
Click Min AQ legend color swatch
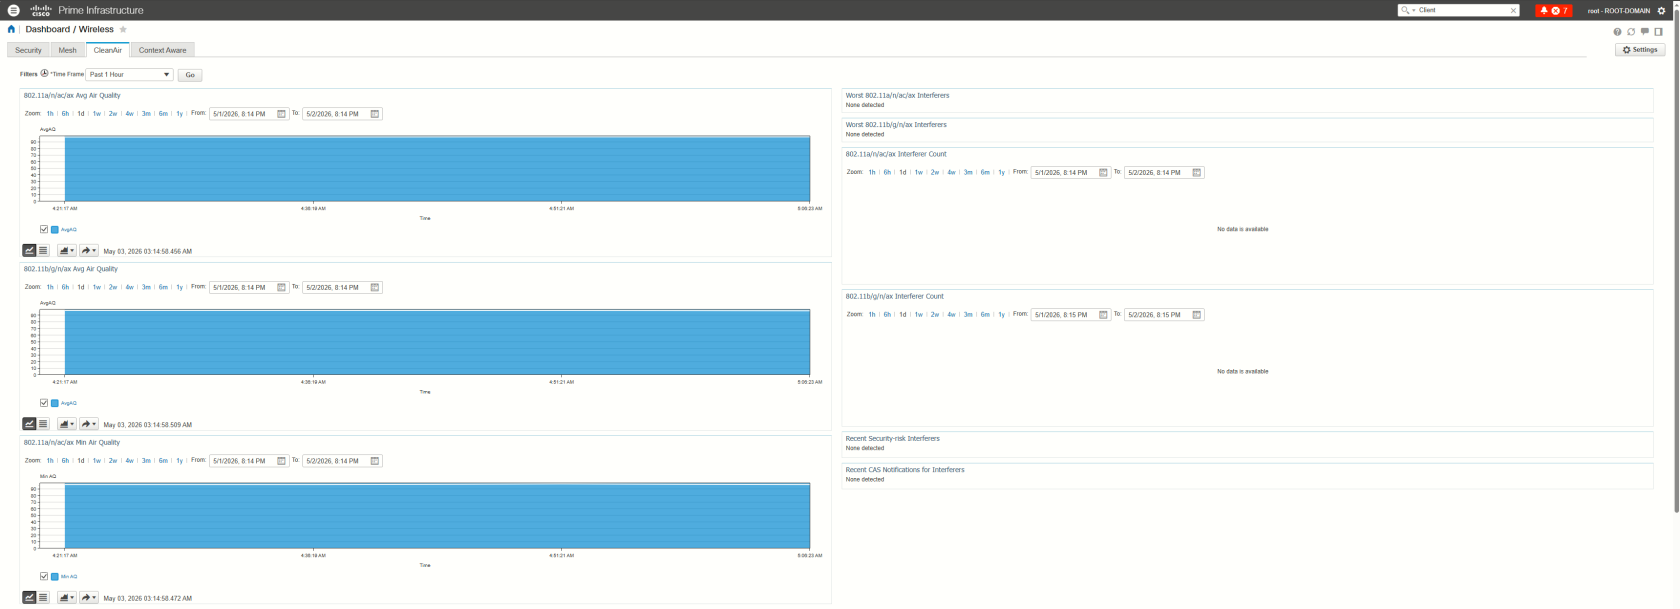(x=55, y=577)
